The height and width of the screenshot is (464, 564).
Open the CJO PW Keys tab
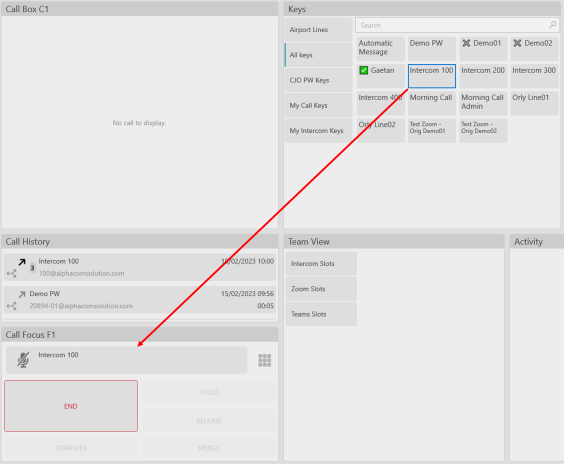pos(318,80)
